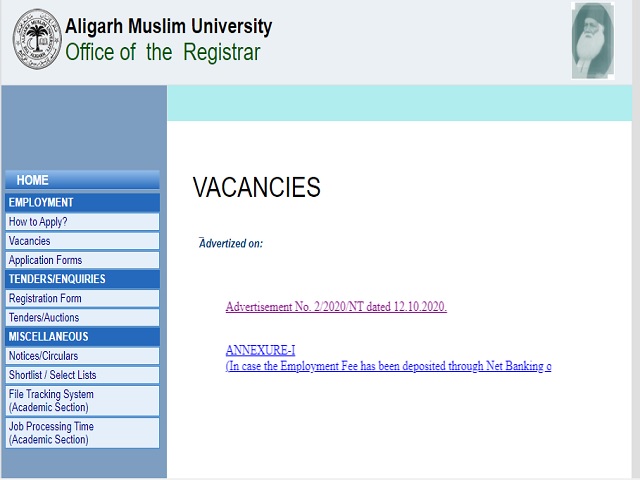Open Job Processing Time (Academic Section)
Viewport: 640px width, 480px height.
pos(82,433)
